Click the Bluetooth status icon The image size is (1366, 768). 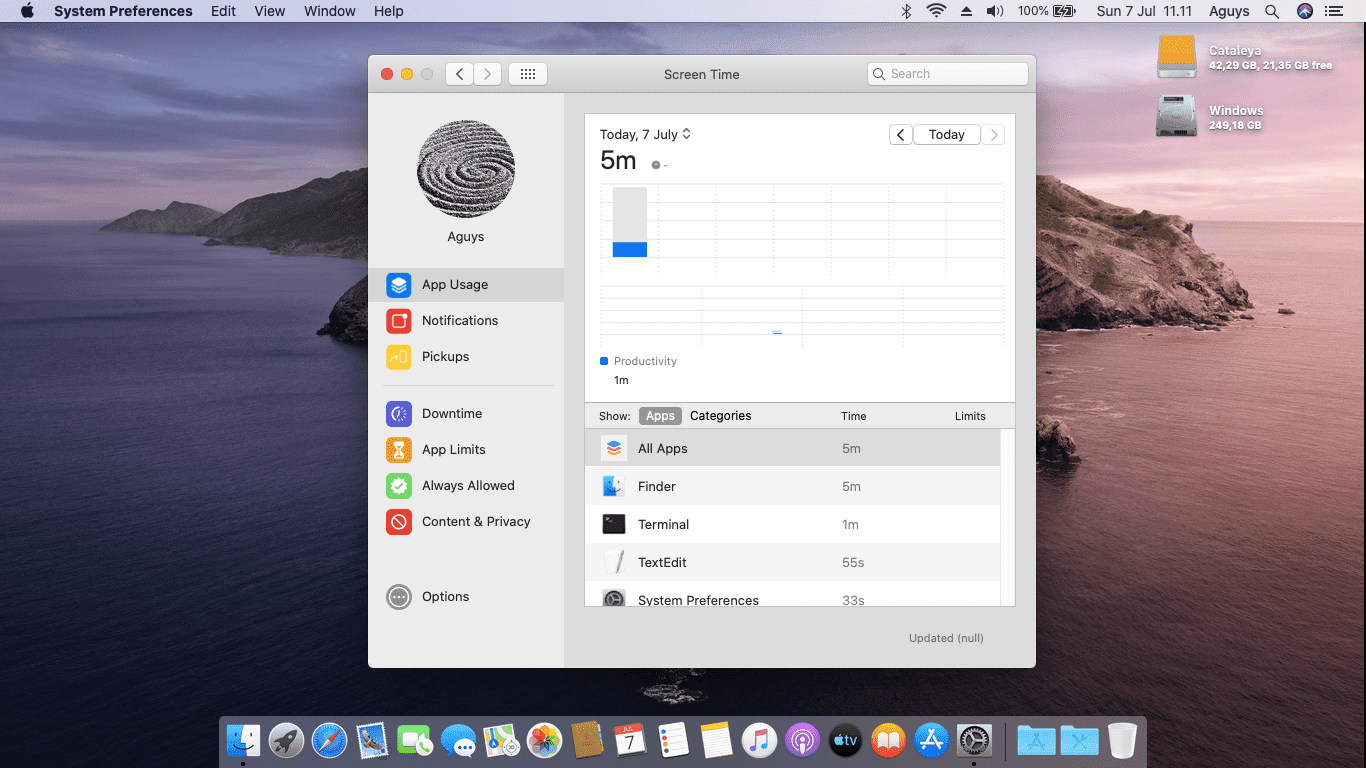click(x=907, y=11)
